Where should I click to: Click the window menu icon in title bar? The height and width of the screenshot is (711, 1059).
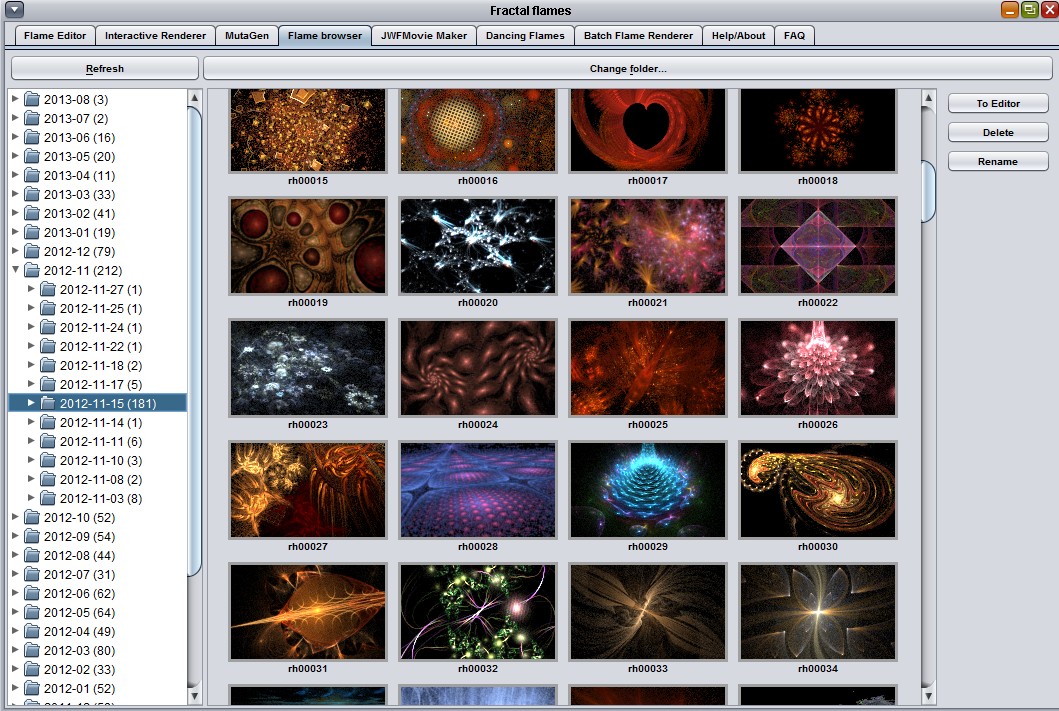14,10
